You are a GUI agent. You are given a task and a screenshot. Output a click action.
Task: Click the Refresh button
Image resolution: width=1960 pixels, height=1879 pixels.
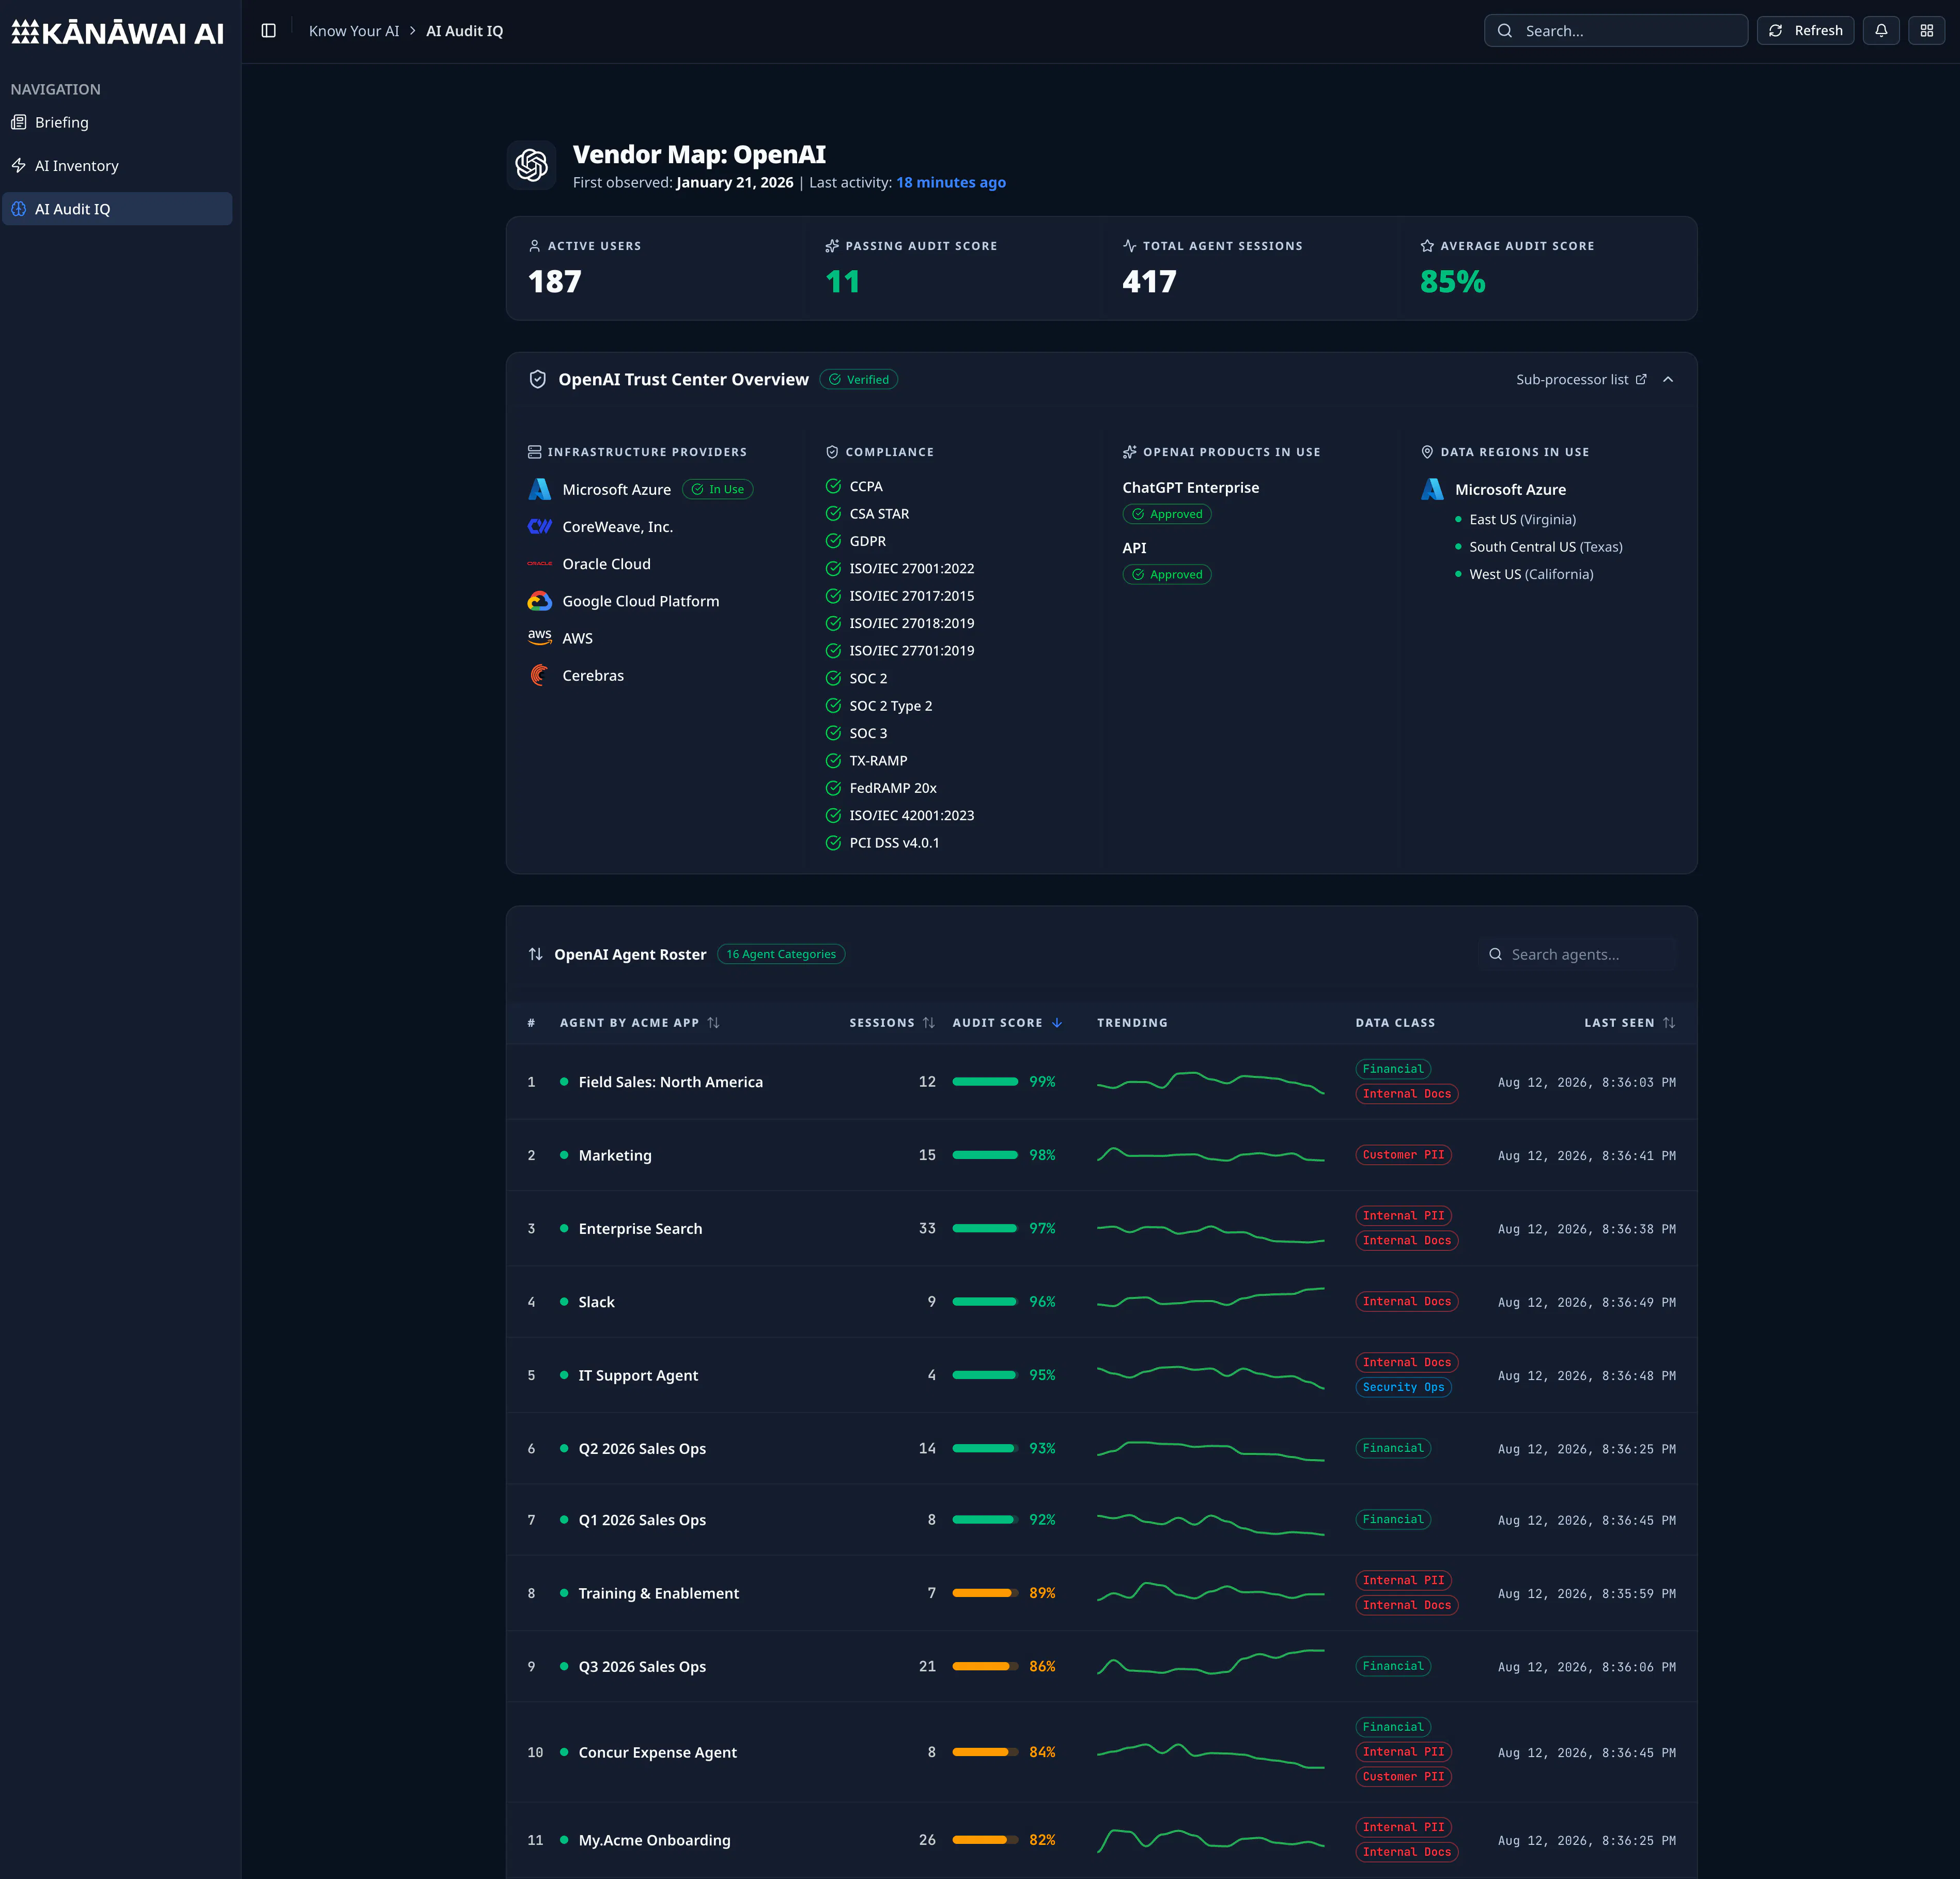pos(1805,31)
